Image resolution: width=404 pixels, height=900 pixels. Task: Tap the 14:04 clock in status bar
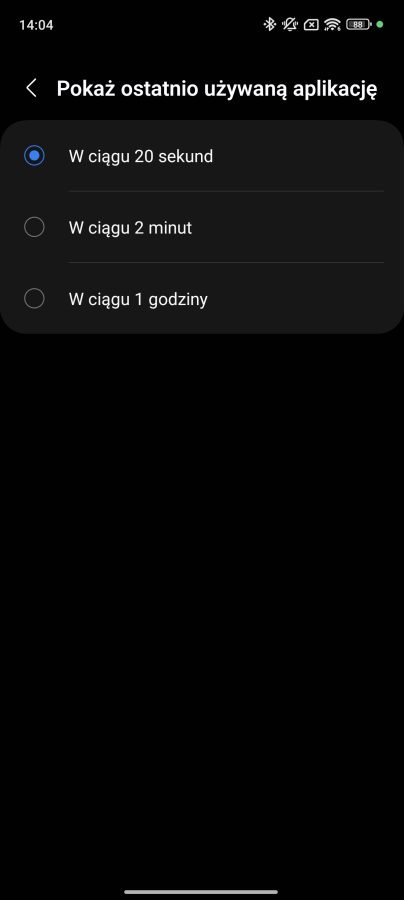[36, 25]
